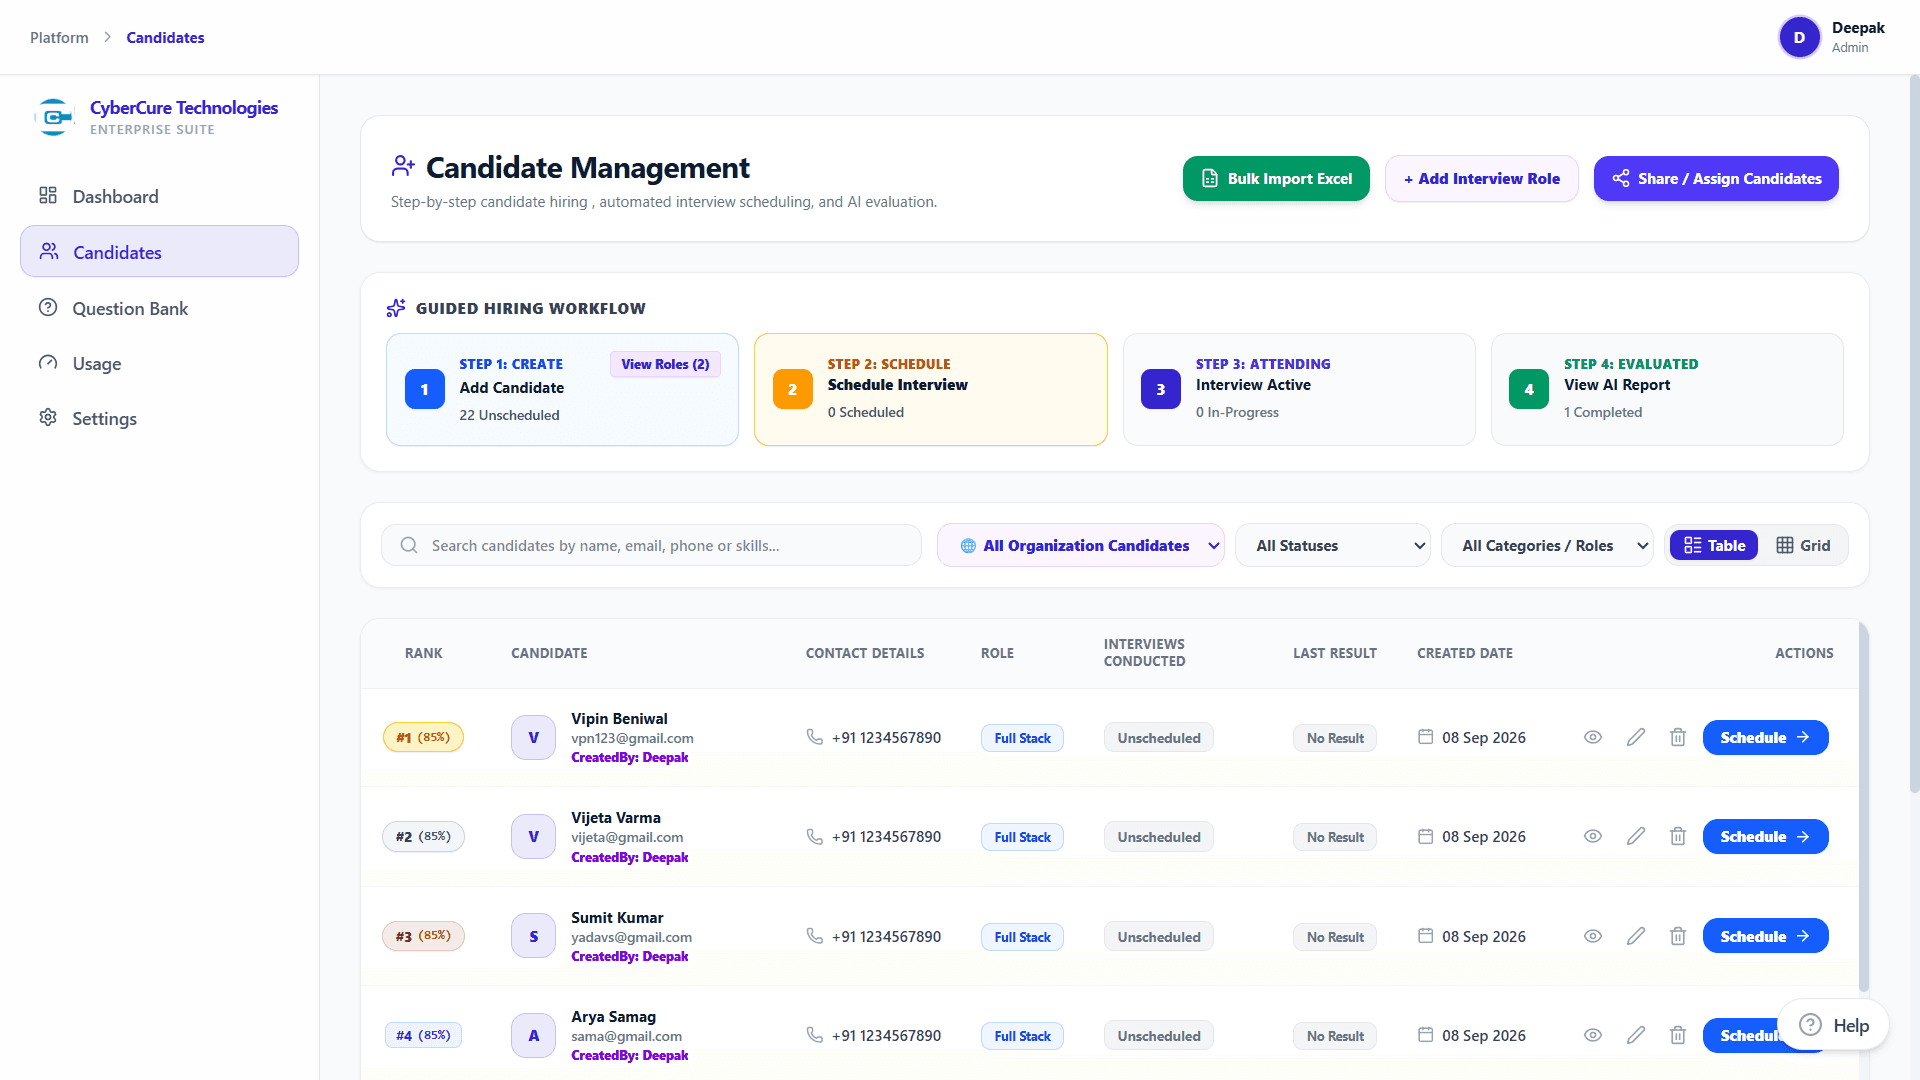Click the candidate table vertical scrollbar
Image resolution: width=1920 pixels, height=1080 pixels.
tap(1864, 808)
